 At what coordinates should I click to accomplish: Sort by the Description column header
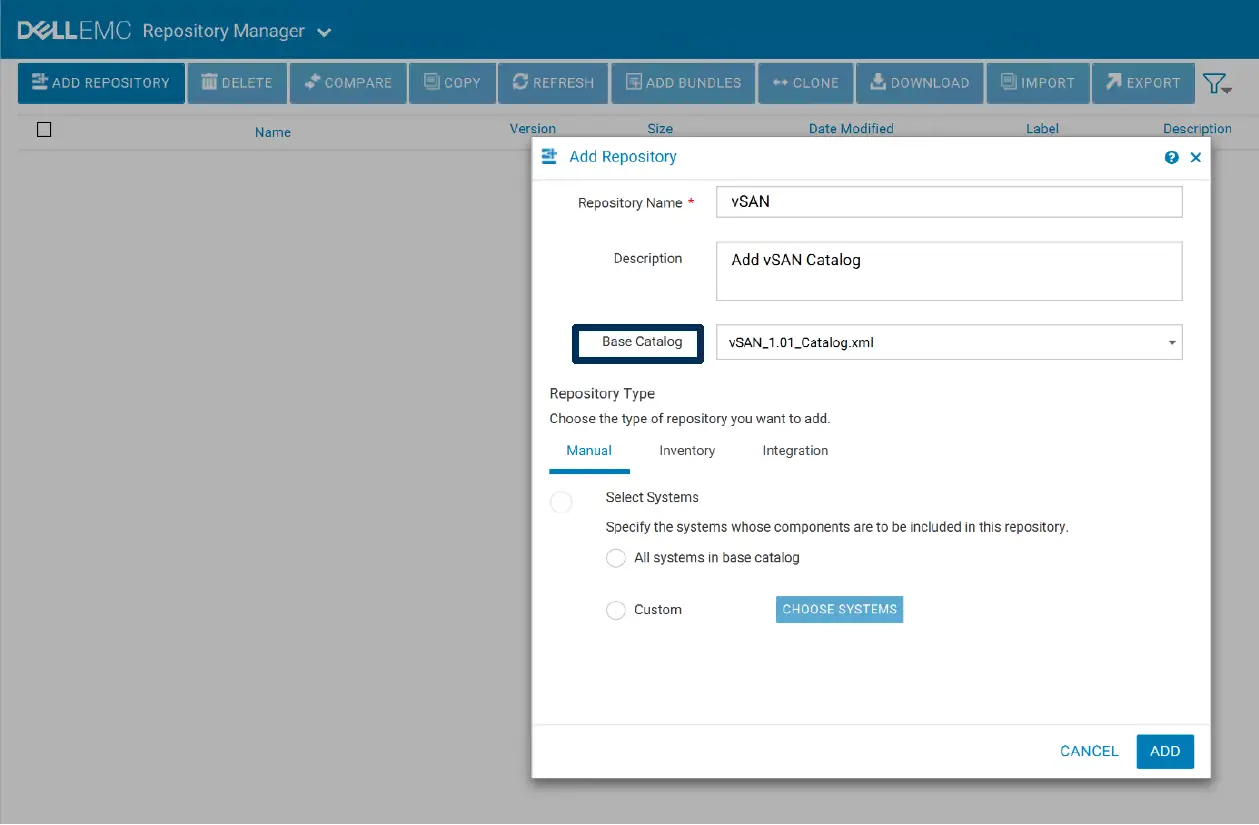1197,128
